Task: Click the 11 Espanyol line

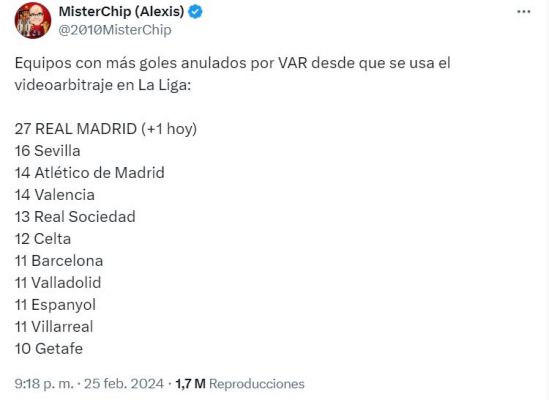Action: [55, 305]
